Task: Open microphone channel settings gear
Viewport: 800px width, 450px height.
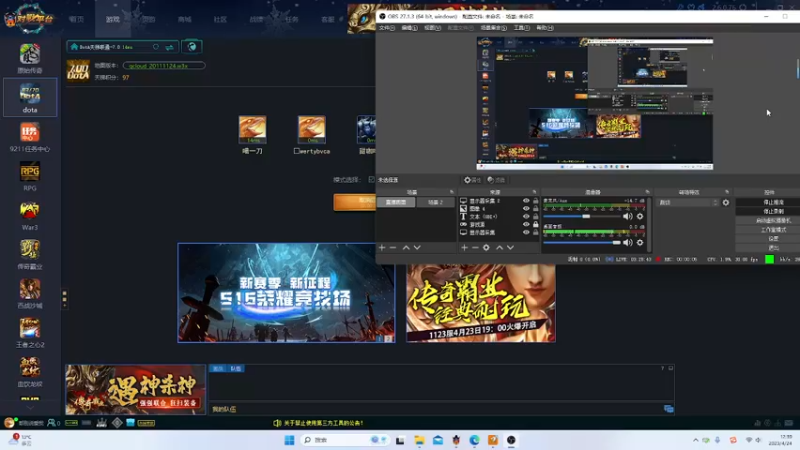Action: click(640, 216)
